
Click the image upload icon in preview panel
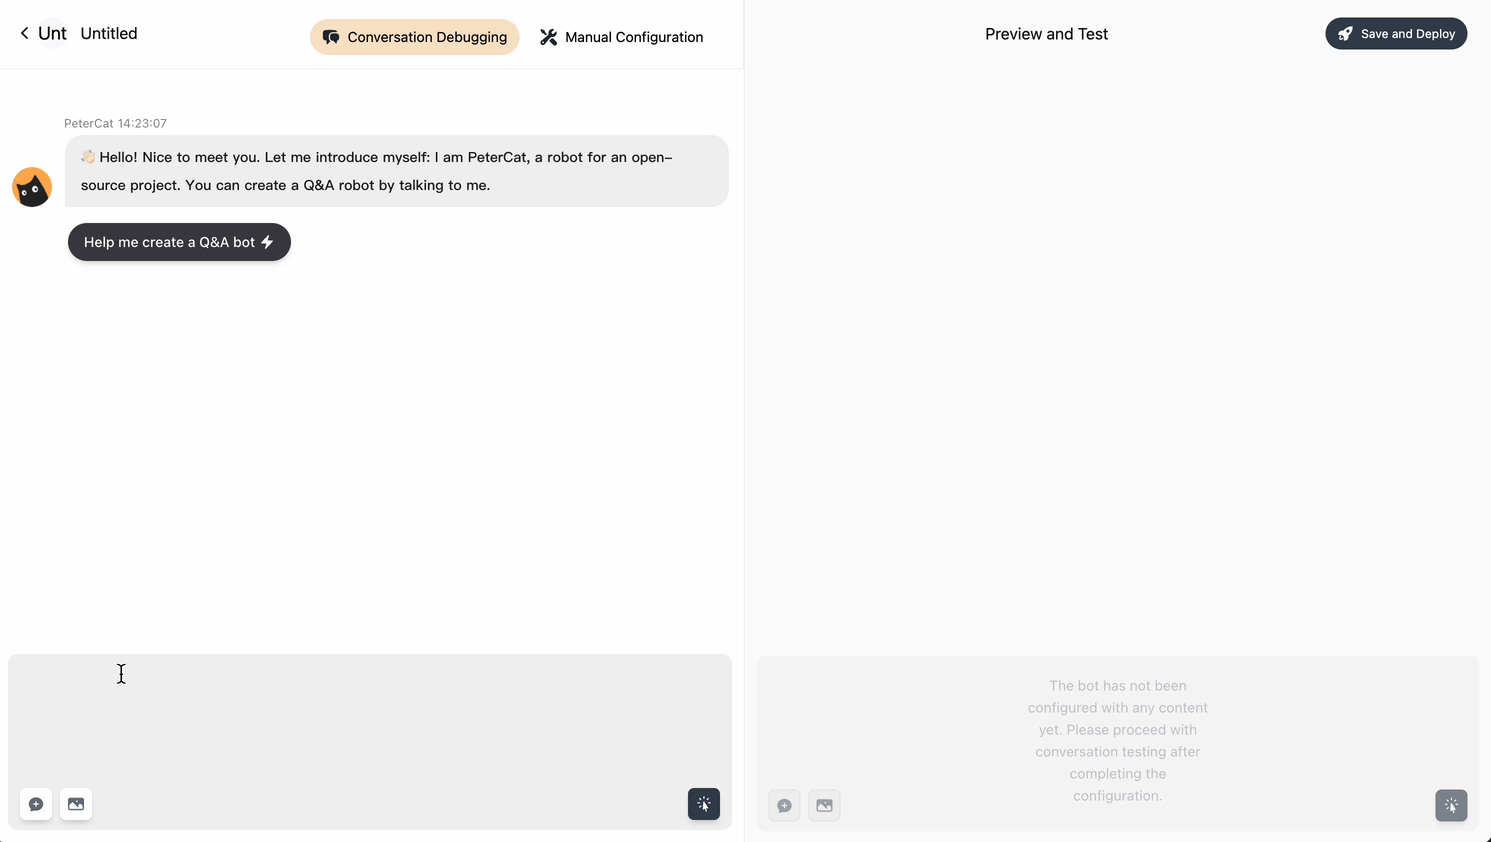824,805
